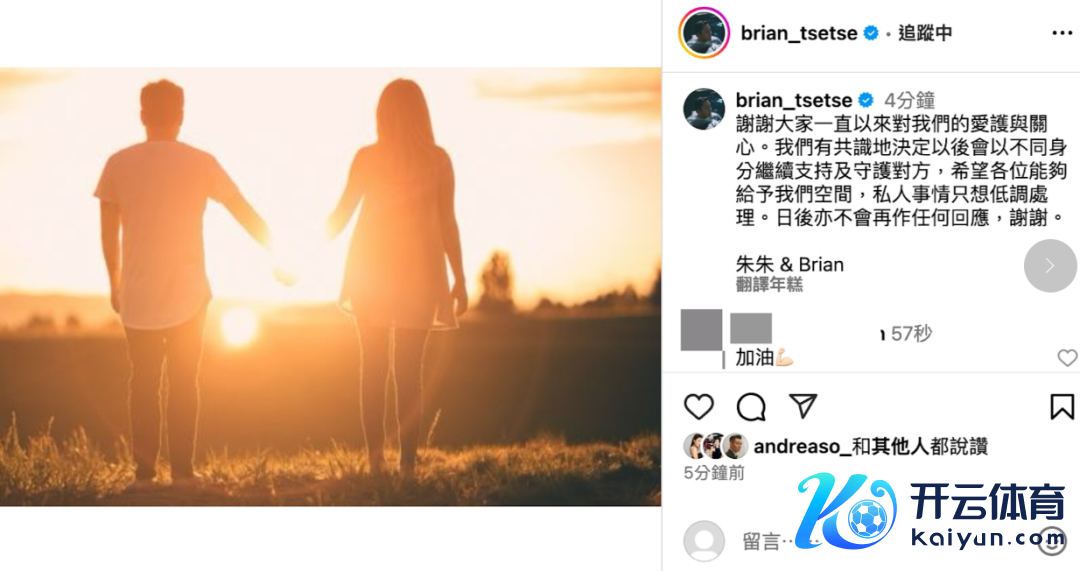Open the three-dot more options menu
This screenshot has width=1080, height=571.
click(x=1062, y=33)
